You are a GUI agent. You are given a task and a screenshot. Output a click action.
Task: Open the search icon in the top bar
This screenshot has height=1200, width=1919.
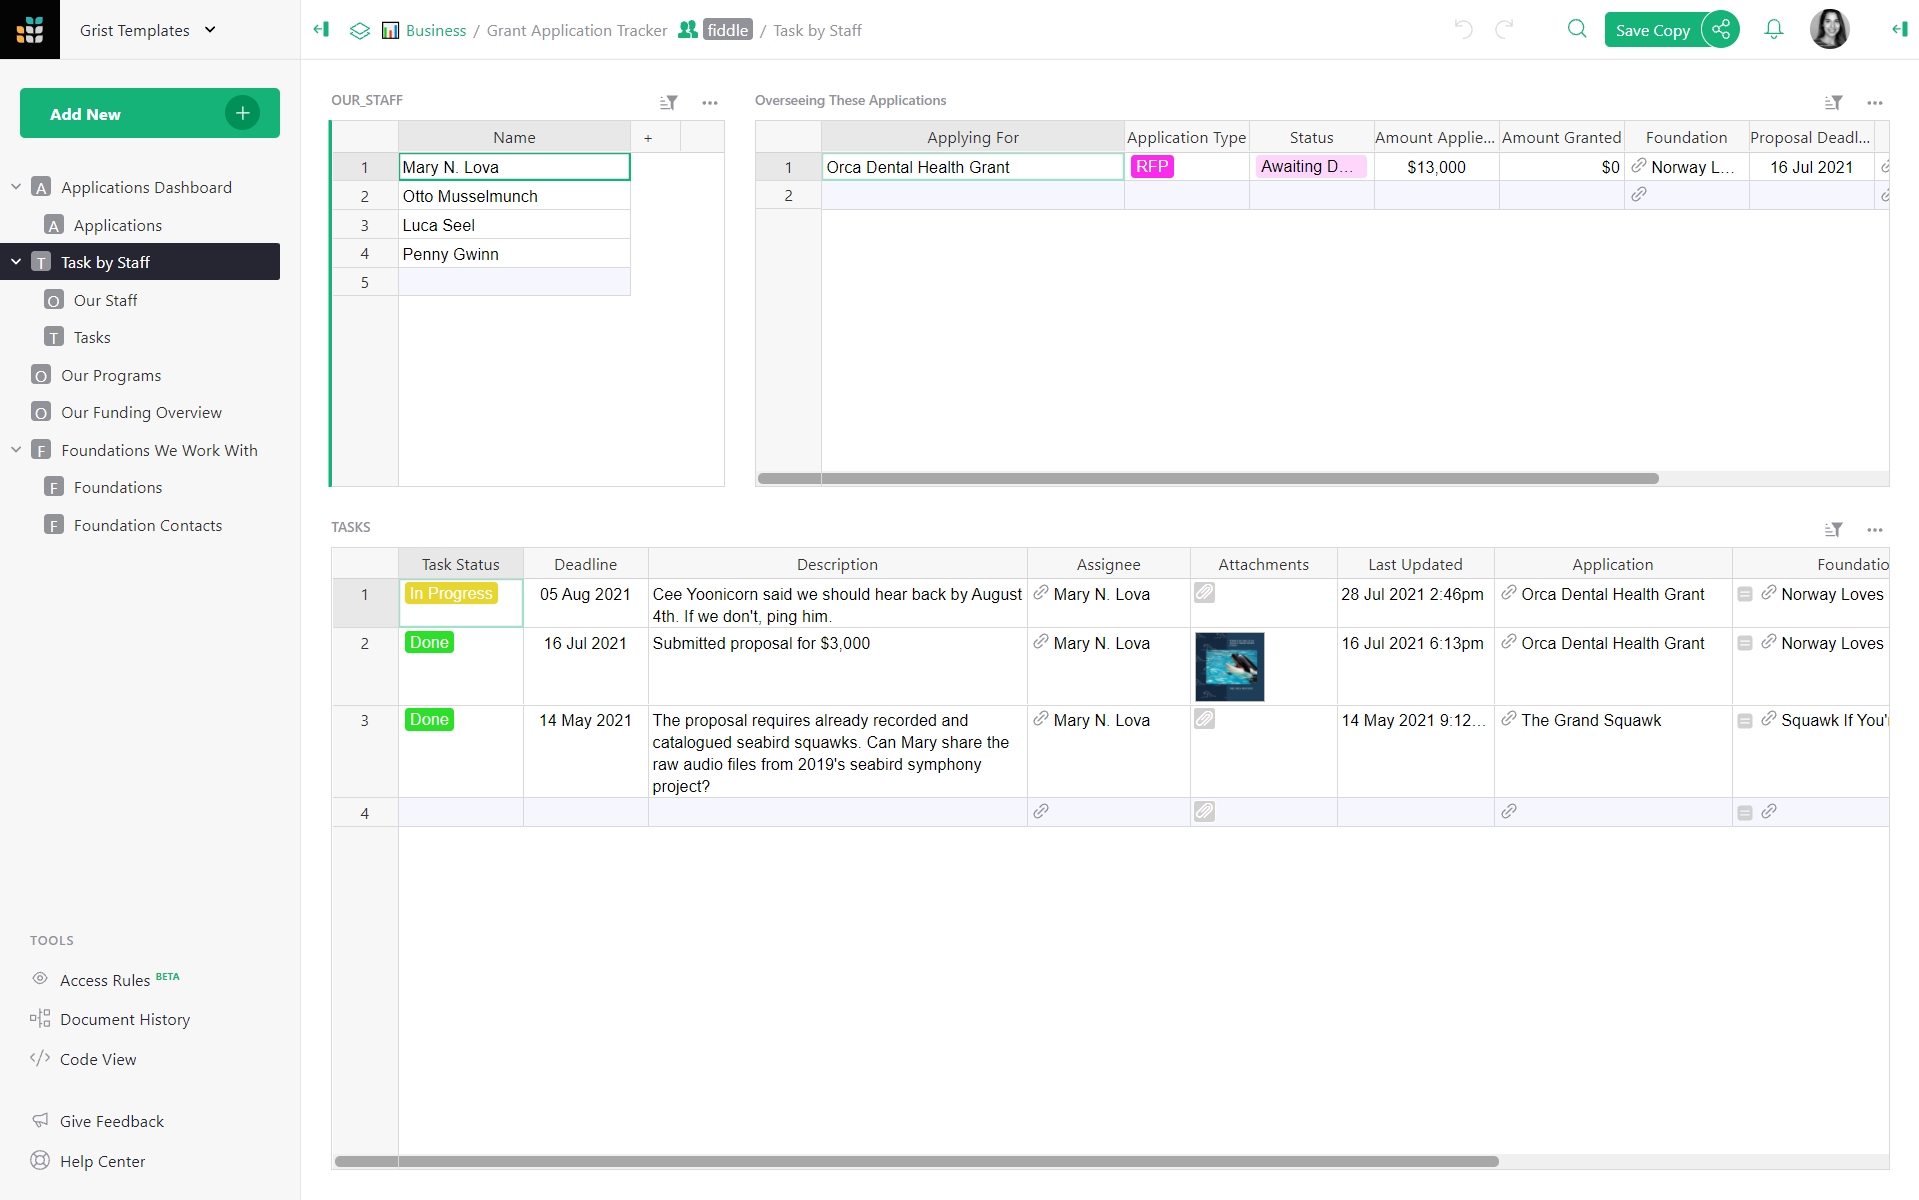click(x=1576, y=30)
